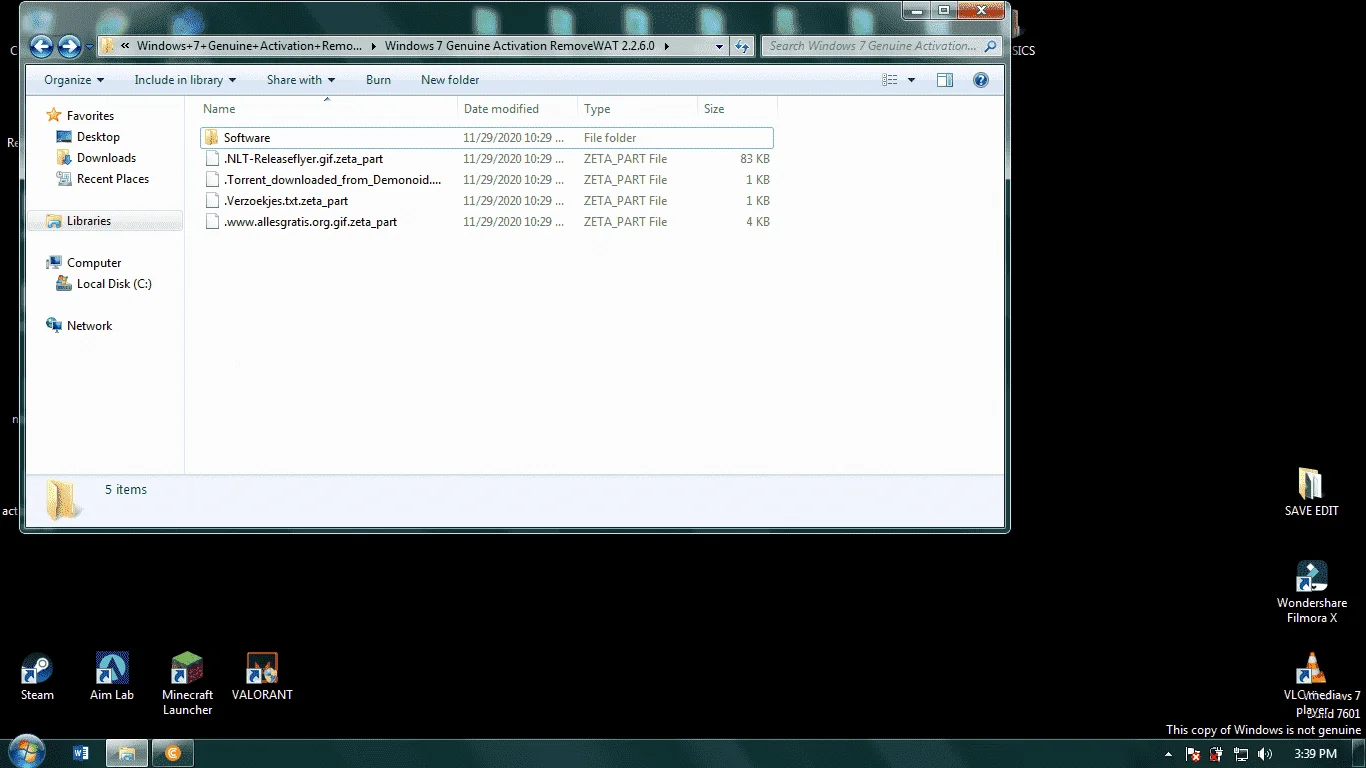Select Computer in the navigation pane
The height and width of the screenshot is (768, 1366).
pyautogui.click(x=94, y=263)
